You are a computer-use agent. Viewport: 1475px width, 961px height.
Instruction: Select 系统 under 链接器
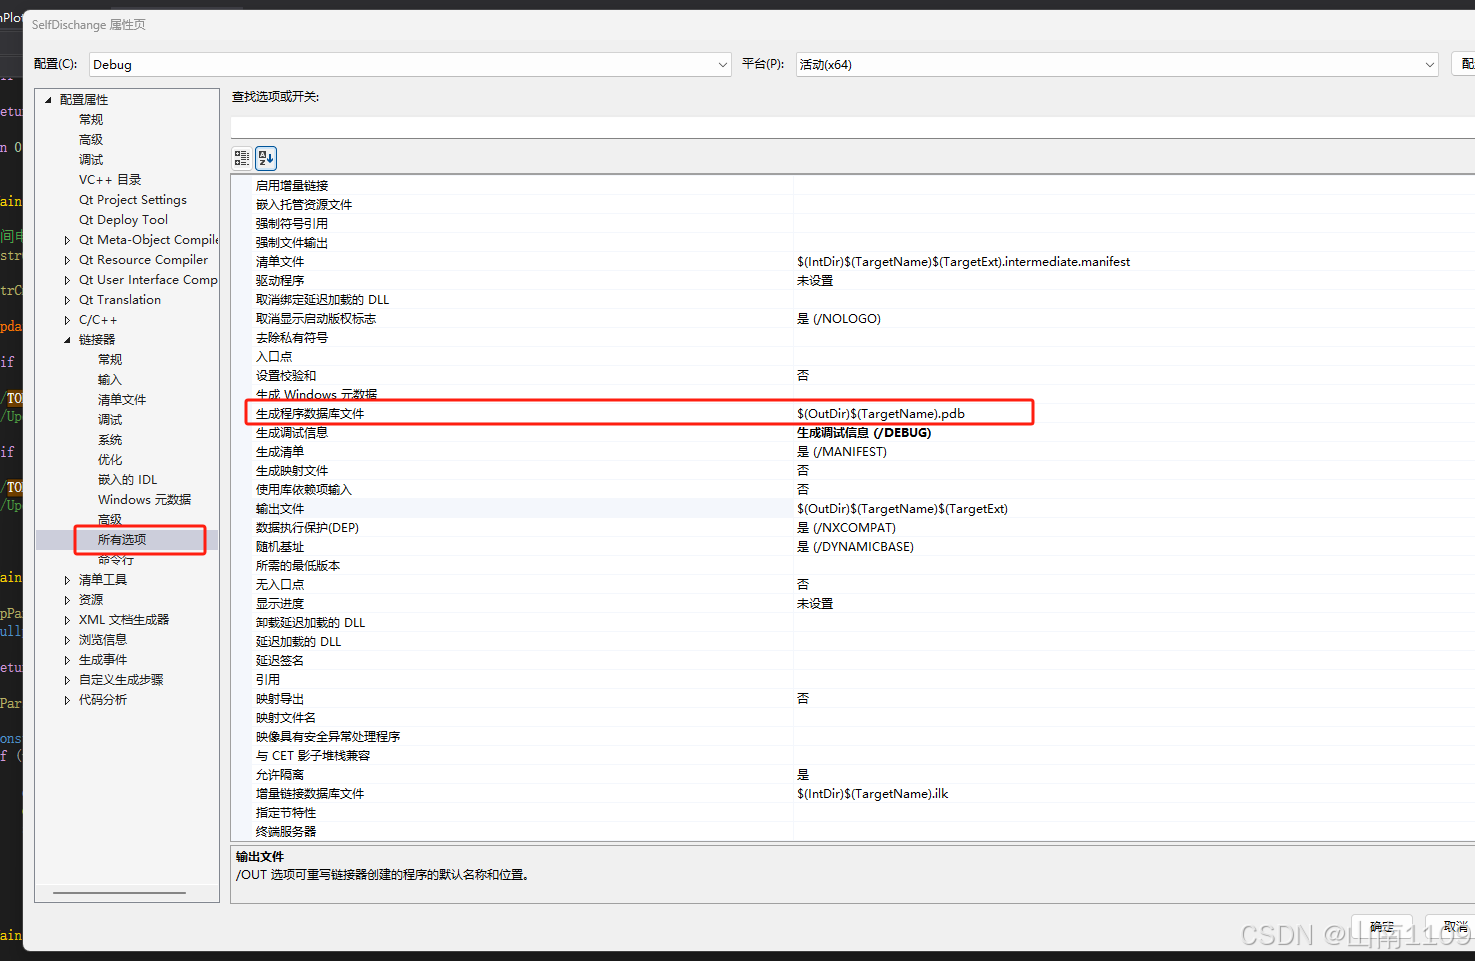[110, 440]
